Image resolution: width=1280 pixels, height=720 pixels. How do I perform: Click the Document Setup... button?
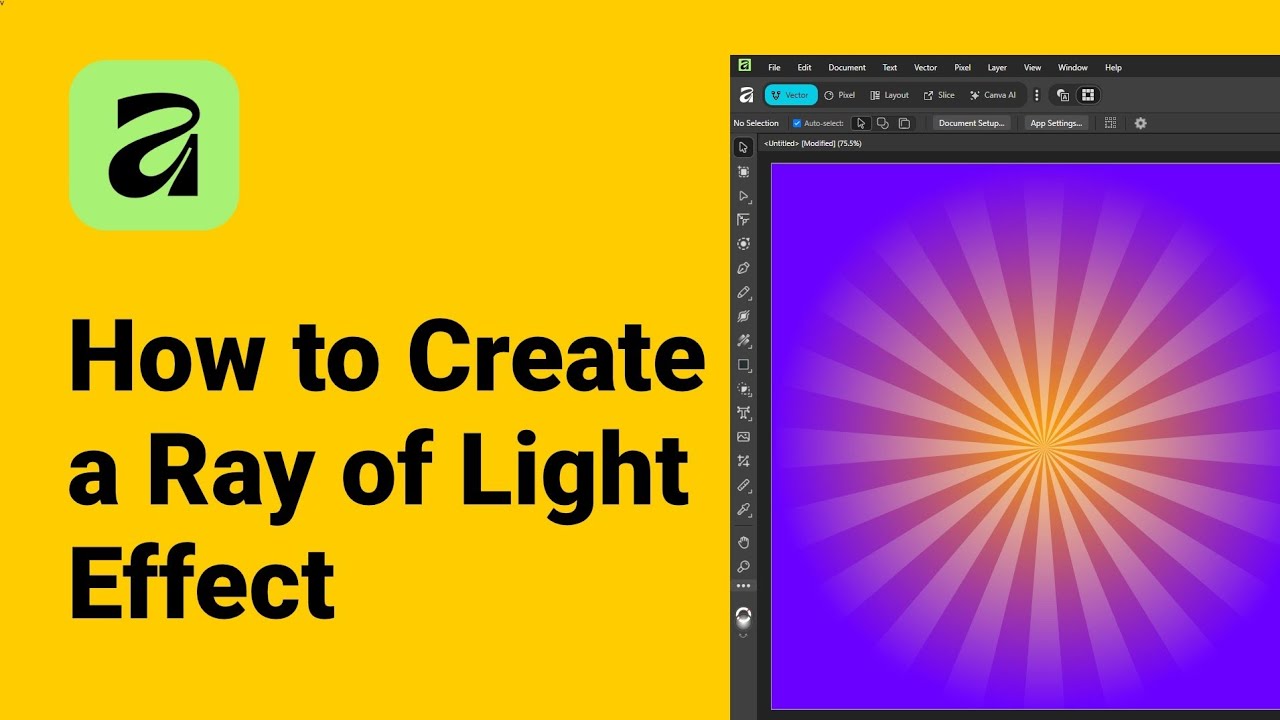point(971,123)
